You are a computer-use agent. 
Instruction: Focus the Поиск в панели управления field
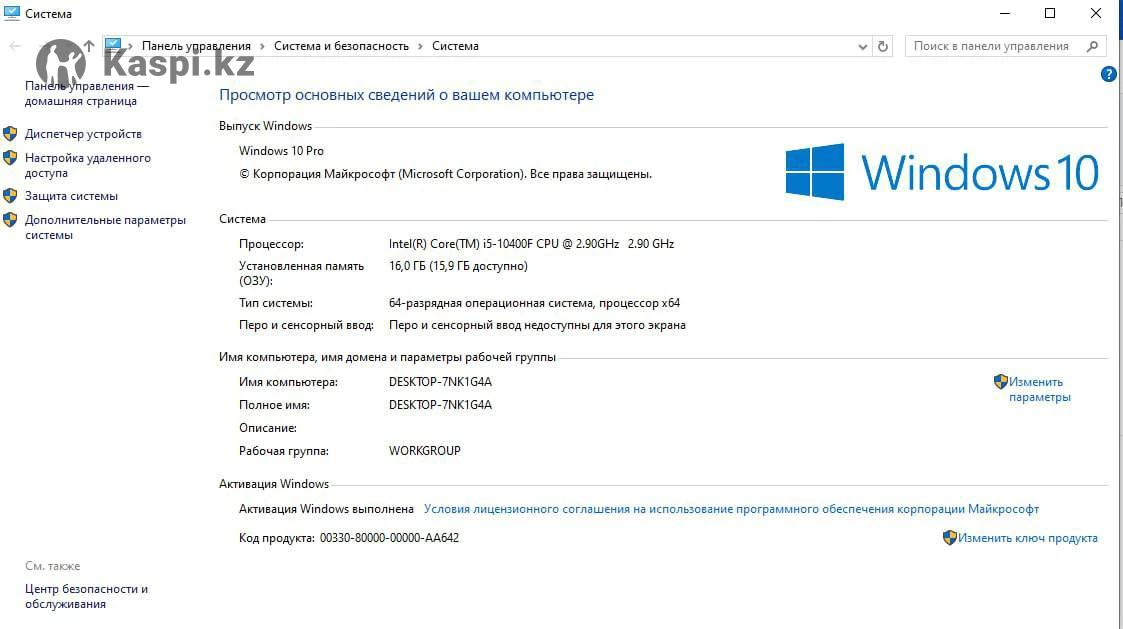point(995,46)
